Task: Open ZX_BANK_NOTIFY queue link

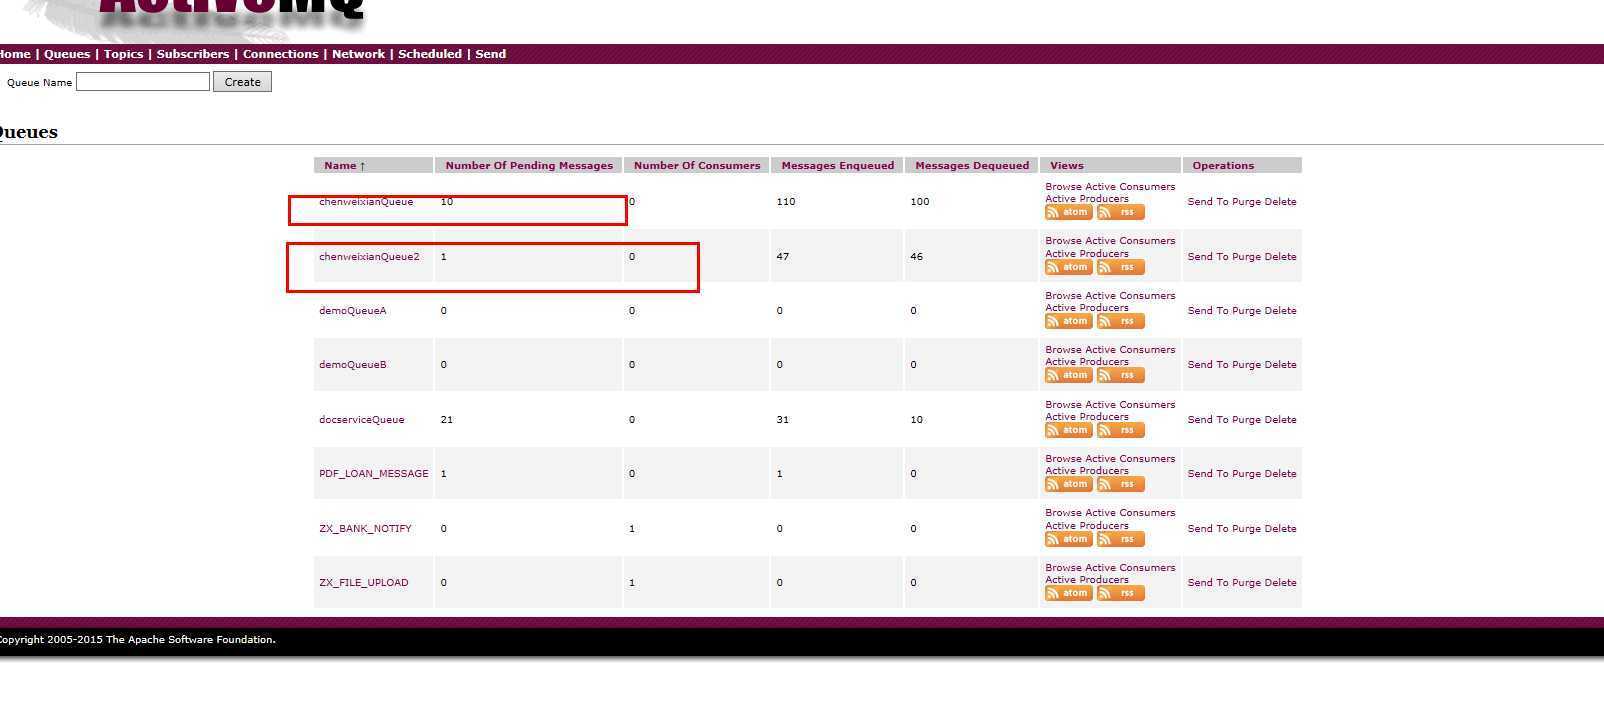Action: [x=365, y=529]
